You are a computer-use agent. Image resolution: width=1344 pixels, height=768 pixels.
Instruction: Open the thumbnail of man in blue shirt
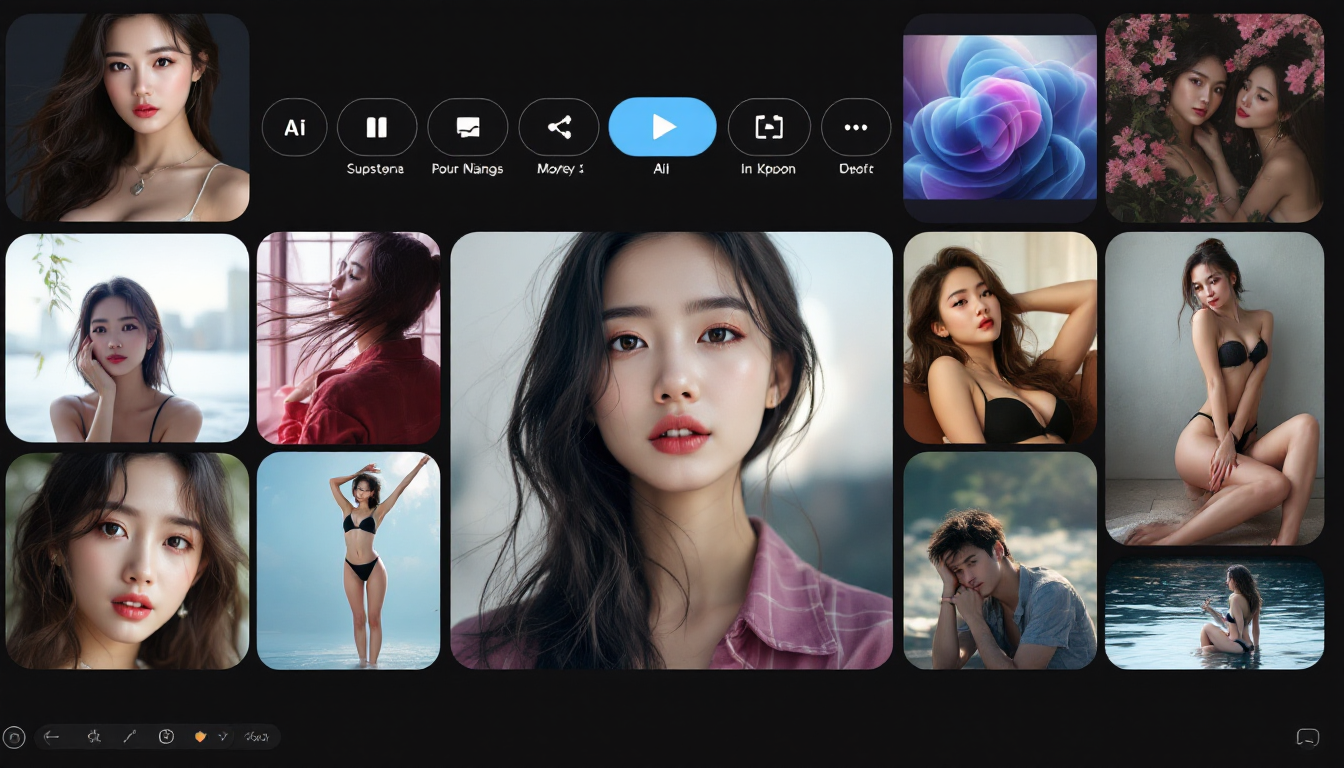pos(1000,560)
